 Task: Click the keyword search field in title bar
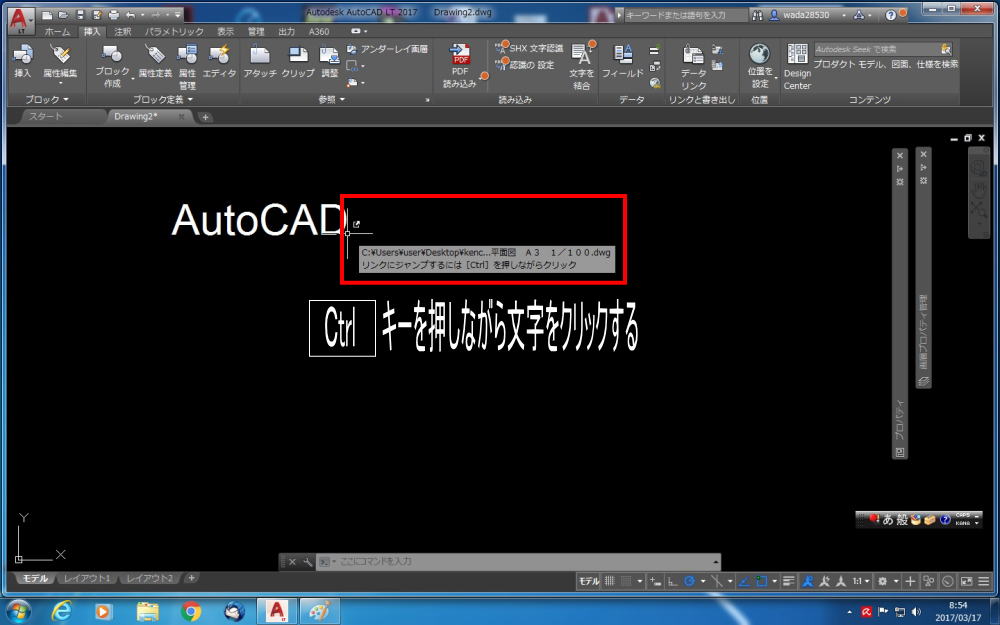tap(684, 15)
